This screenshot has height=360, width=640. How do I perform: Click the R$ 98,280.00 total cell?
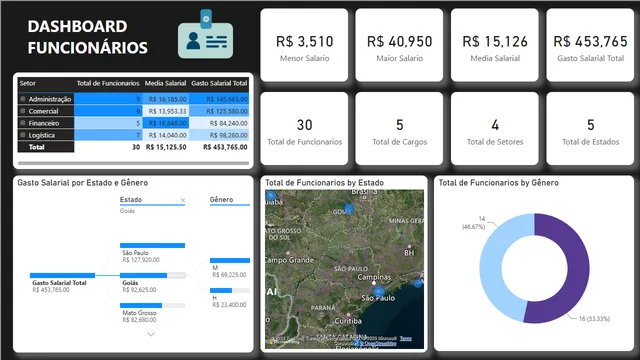[x=219, y=135]
